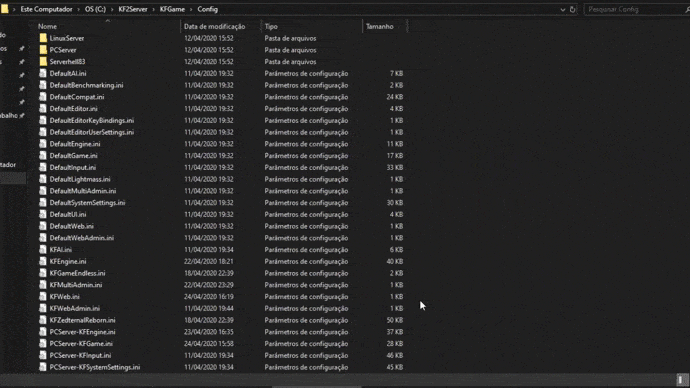Click the DefaultCompat.ini file icon
The height and width of the screenshot is (388, 690).
point(43,97)
